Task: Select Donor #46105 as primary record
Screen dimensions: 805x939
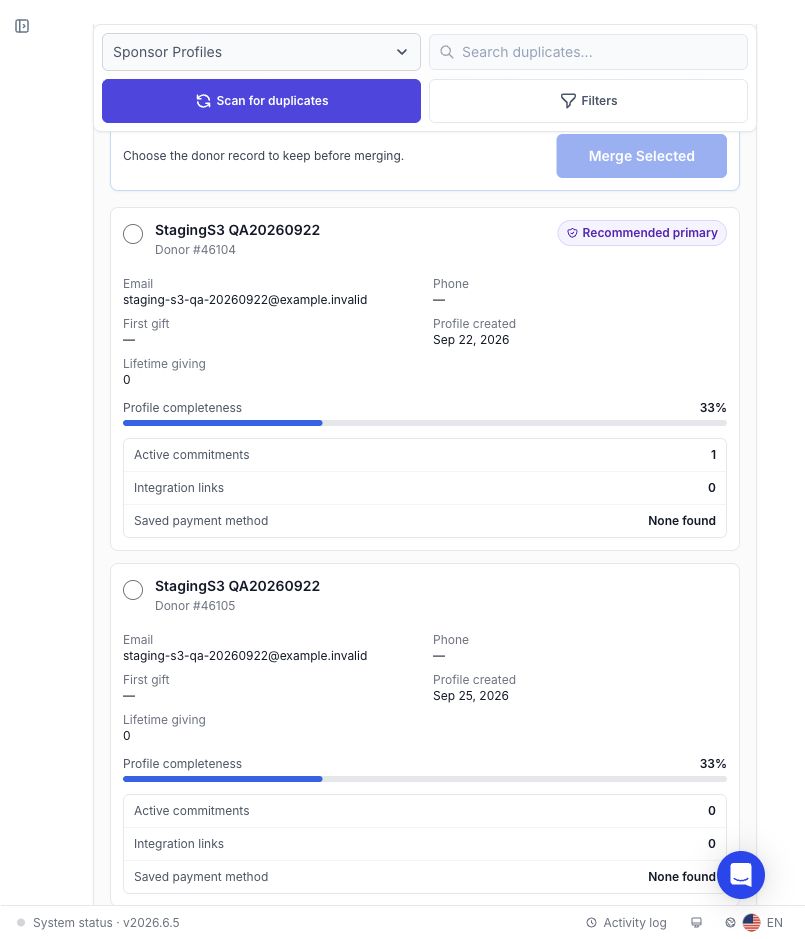Action: (133, 590)
